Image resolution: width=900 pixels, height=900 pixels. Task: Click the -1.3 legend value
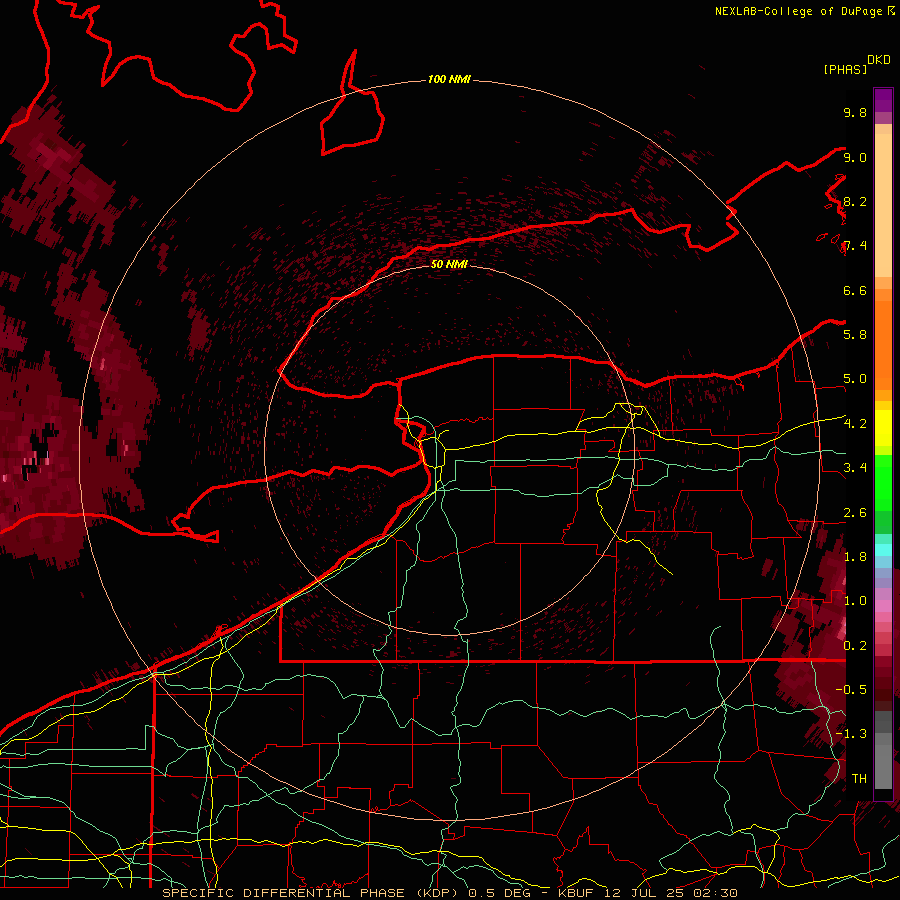point(851,734)
